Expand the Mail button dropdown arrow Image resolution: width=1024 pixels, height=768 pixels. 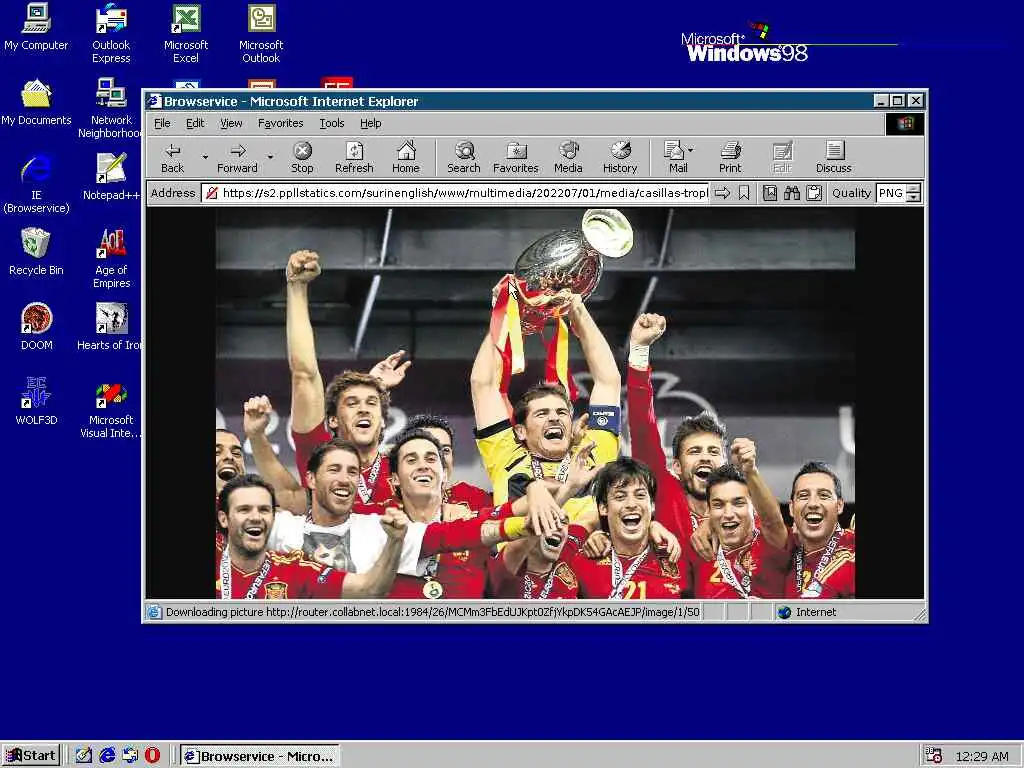[691, 150]
